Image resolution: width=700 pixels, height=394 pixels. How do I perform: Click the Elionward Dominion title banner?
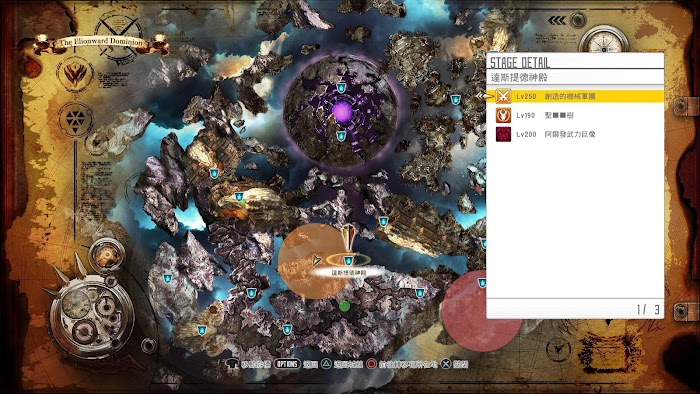[x=101, y=43]
